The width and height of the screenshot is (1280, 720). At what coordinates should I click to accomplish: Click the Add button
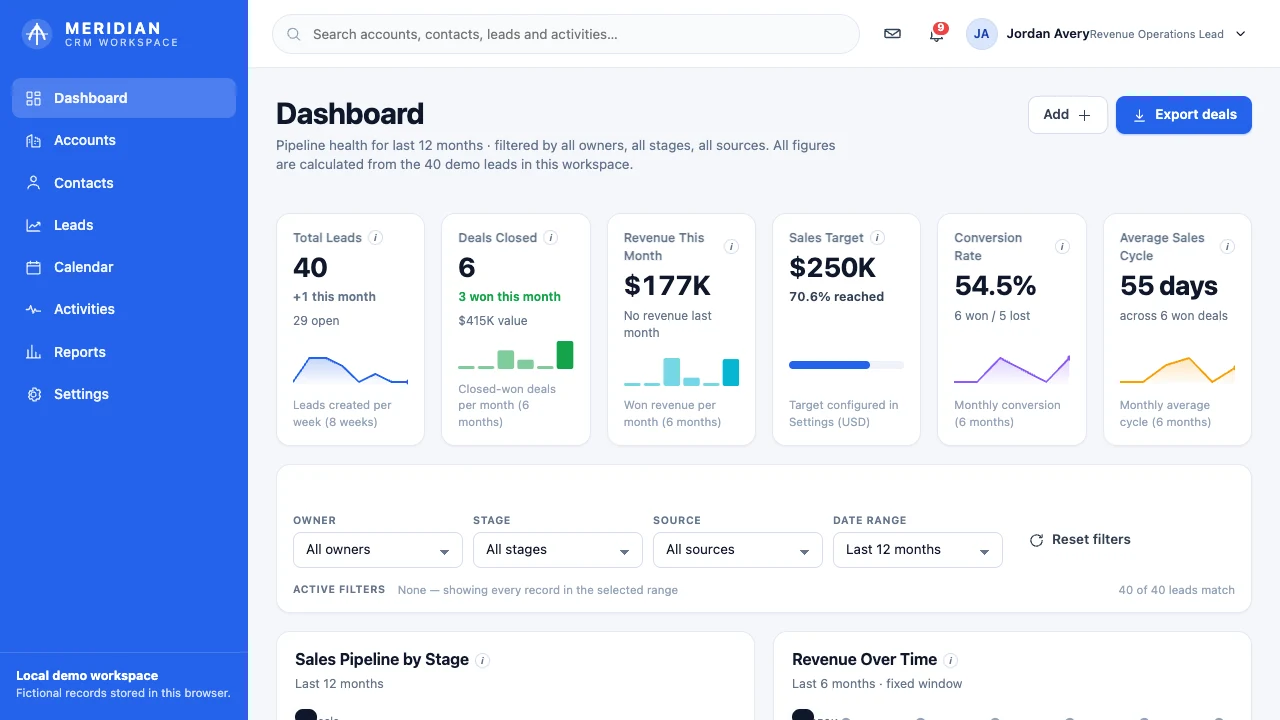(x=1068, y=115)
